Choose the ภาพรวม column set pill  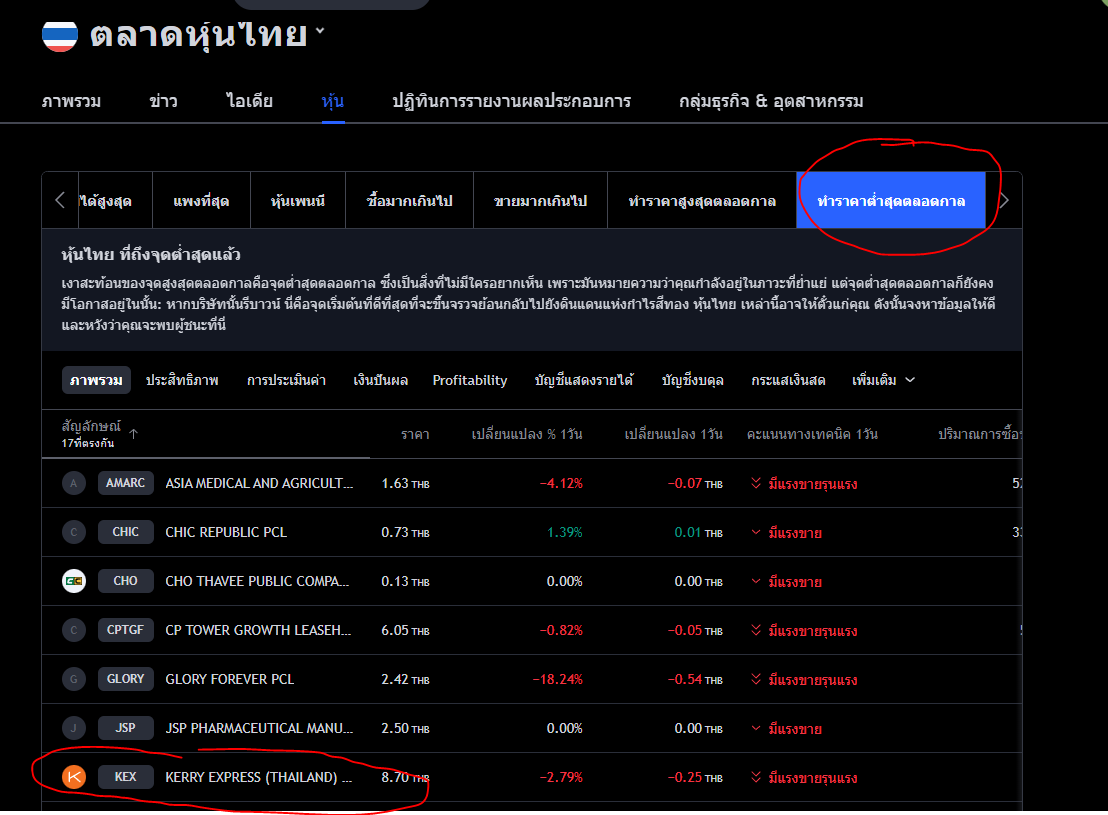pos(96,380)
